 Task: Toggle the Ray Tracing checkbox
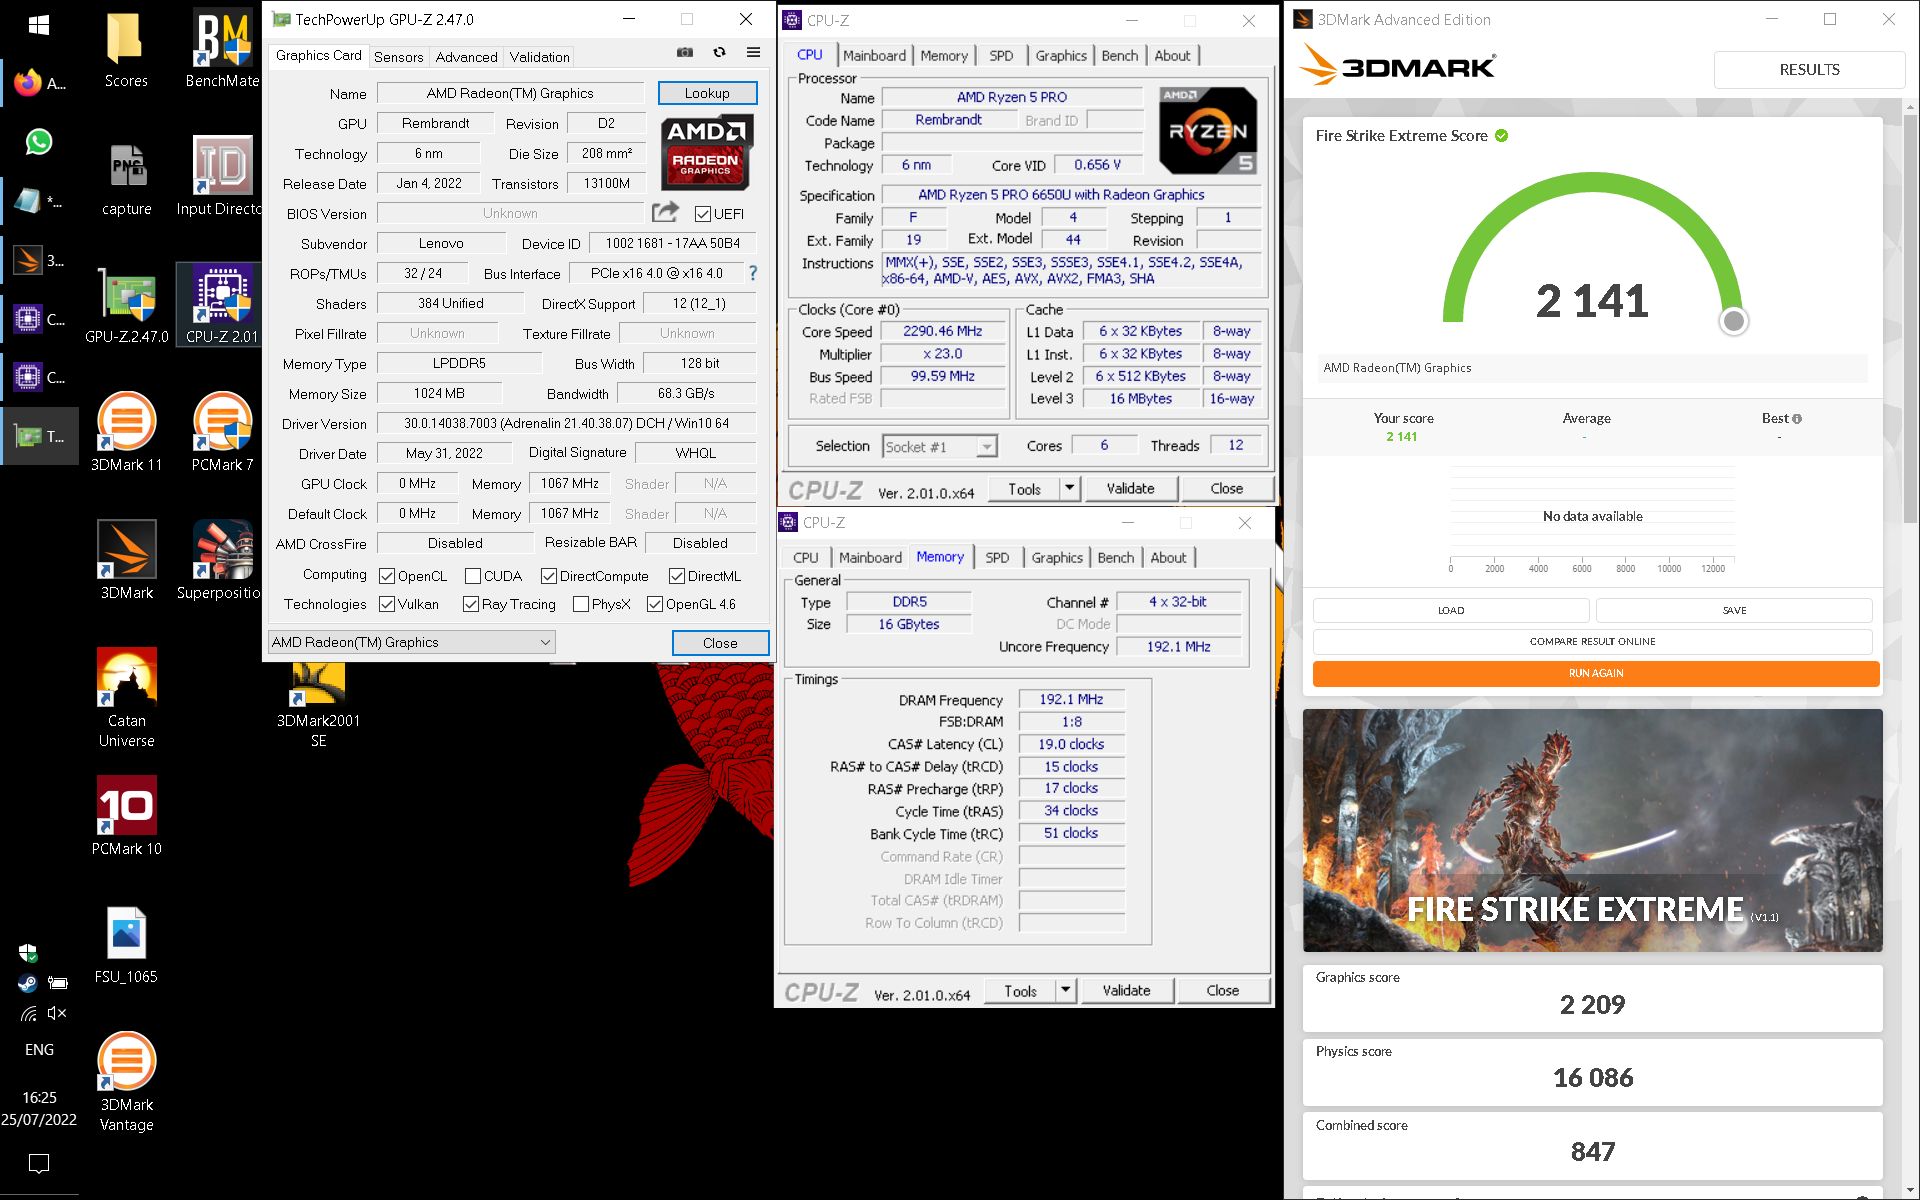click(471, 604)
